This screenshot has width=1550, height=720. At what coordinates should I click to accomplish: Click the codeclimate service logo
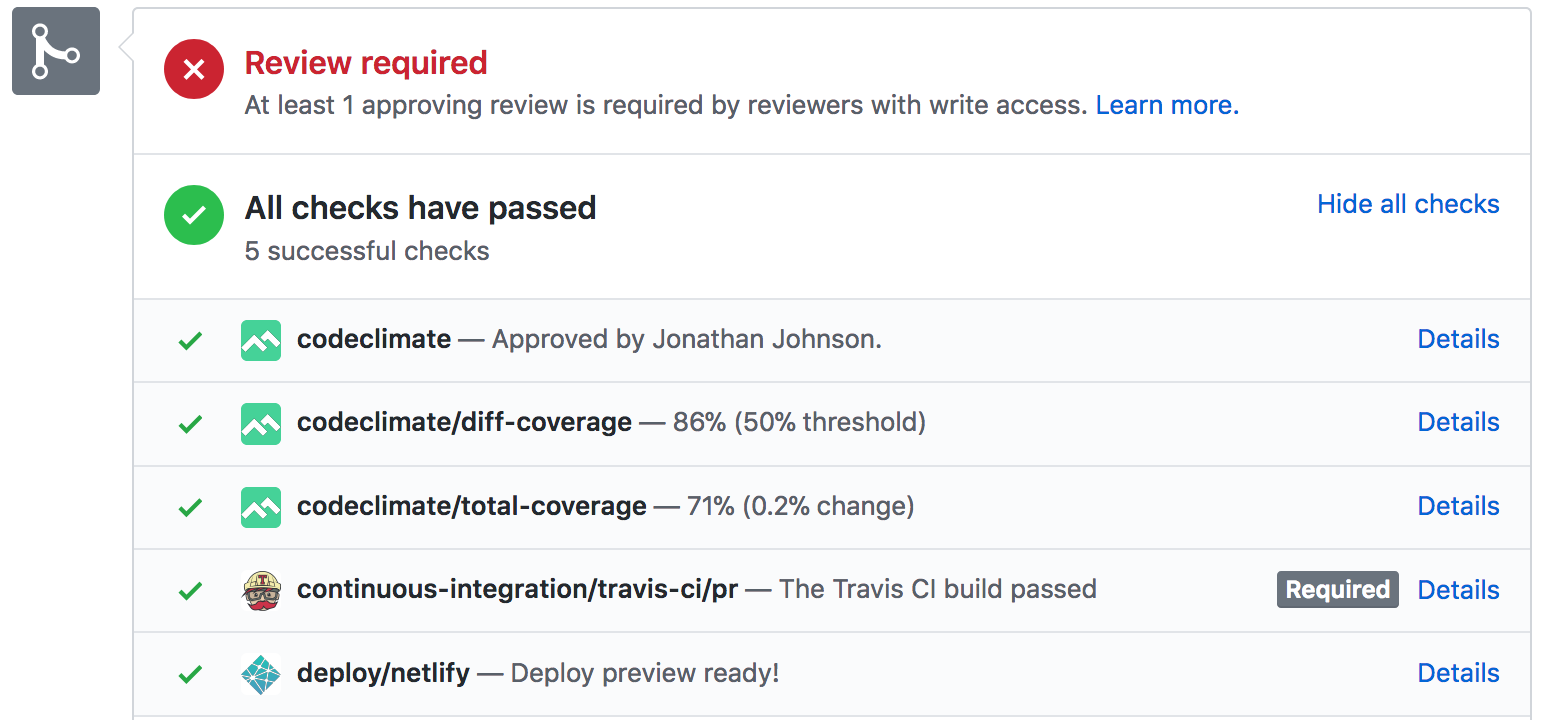[260, 340]
